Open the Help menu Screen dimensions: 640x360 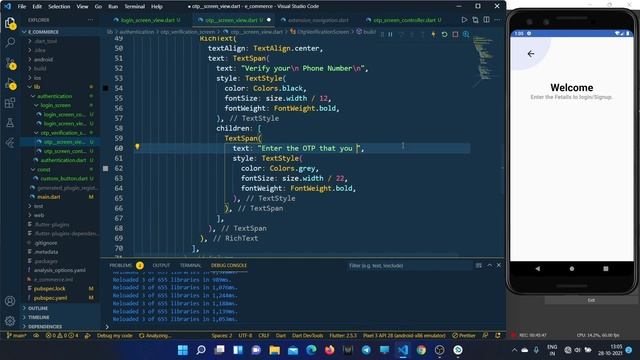click(157, 7)
